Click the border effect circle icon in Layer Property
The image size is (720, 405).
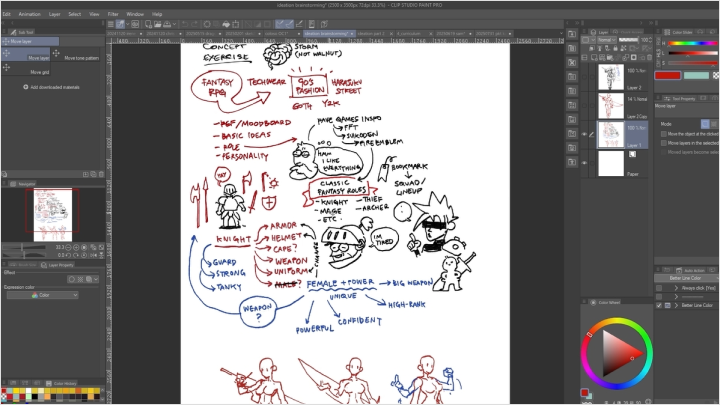pyautogui.click(x=72, y=279)
